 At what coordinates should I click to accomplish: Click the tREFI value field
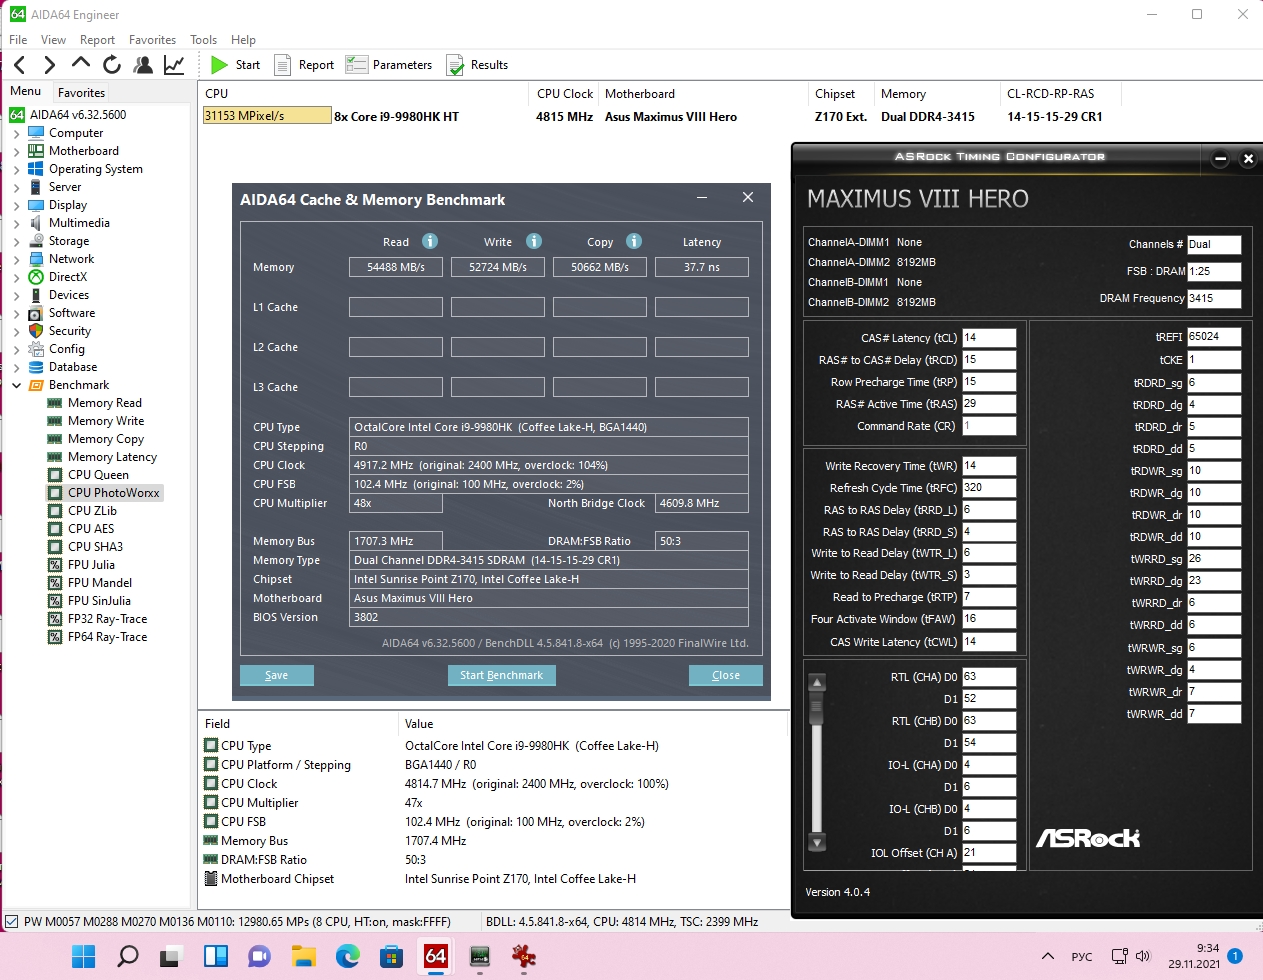coord(1214,337)
